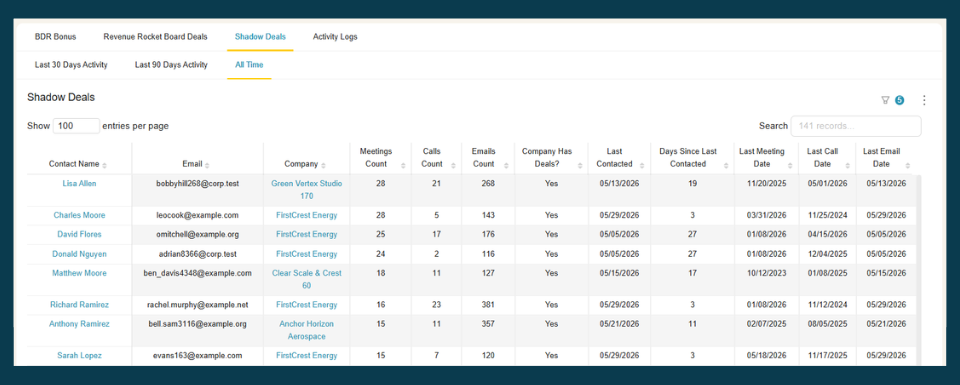The height and width of the screenshot is (385, 960).
Task: Open FirstCrest Energy in Richard Ramirez row
Action: (307, 305)
